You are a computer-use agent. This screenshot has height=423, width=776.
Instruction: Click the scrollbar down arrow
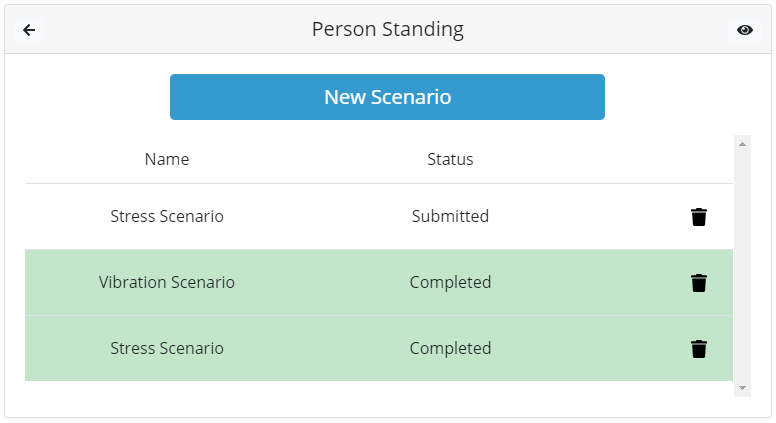click(x=742, y=388)
